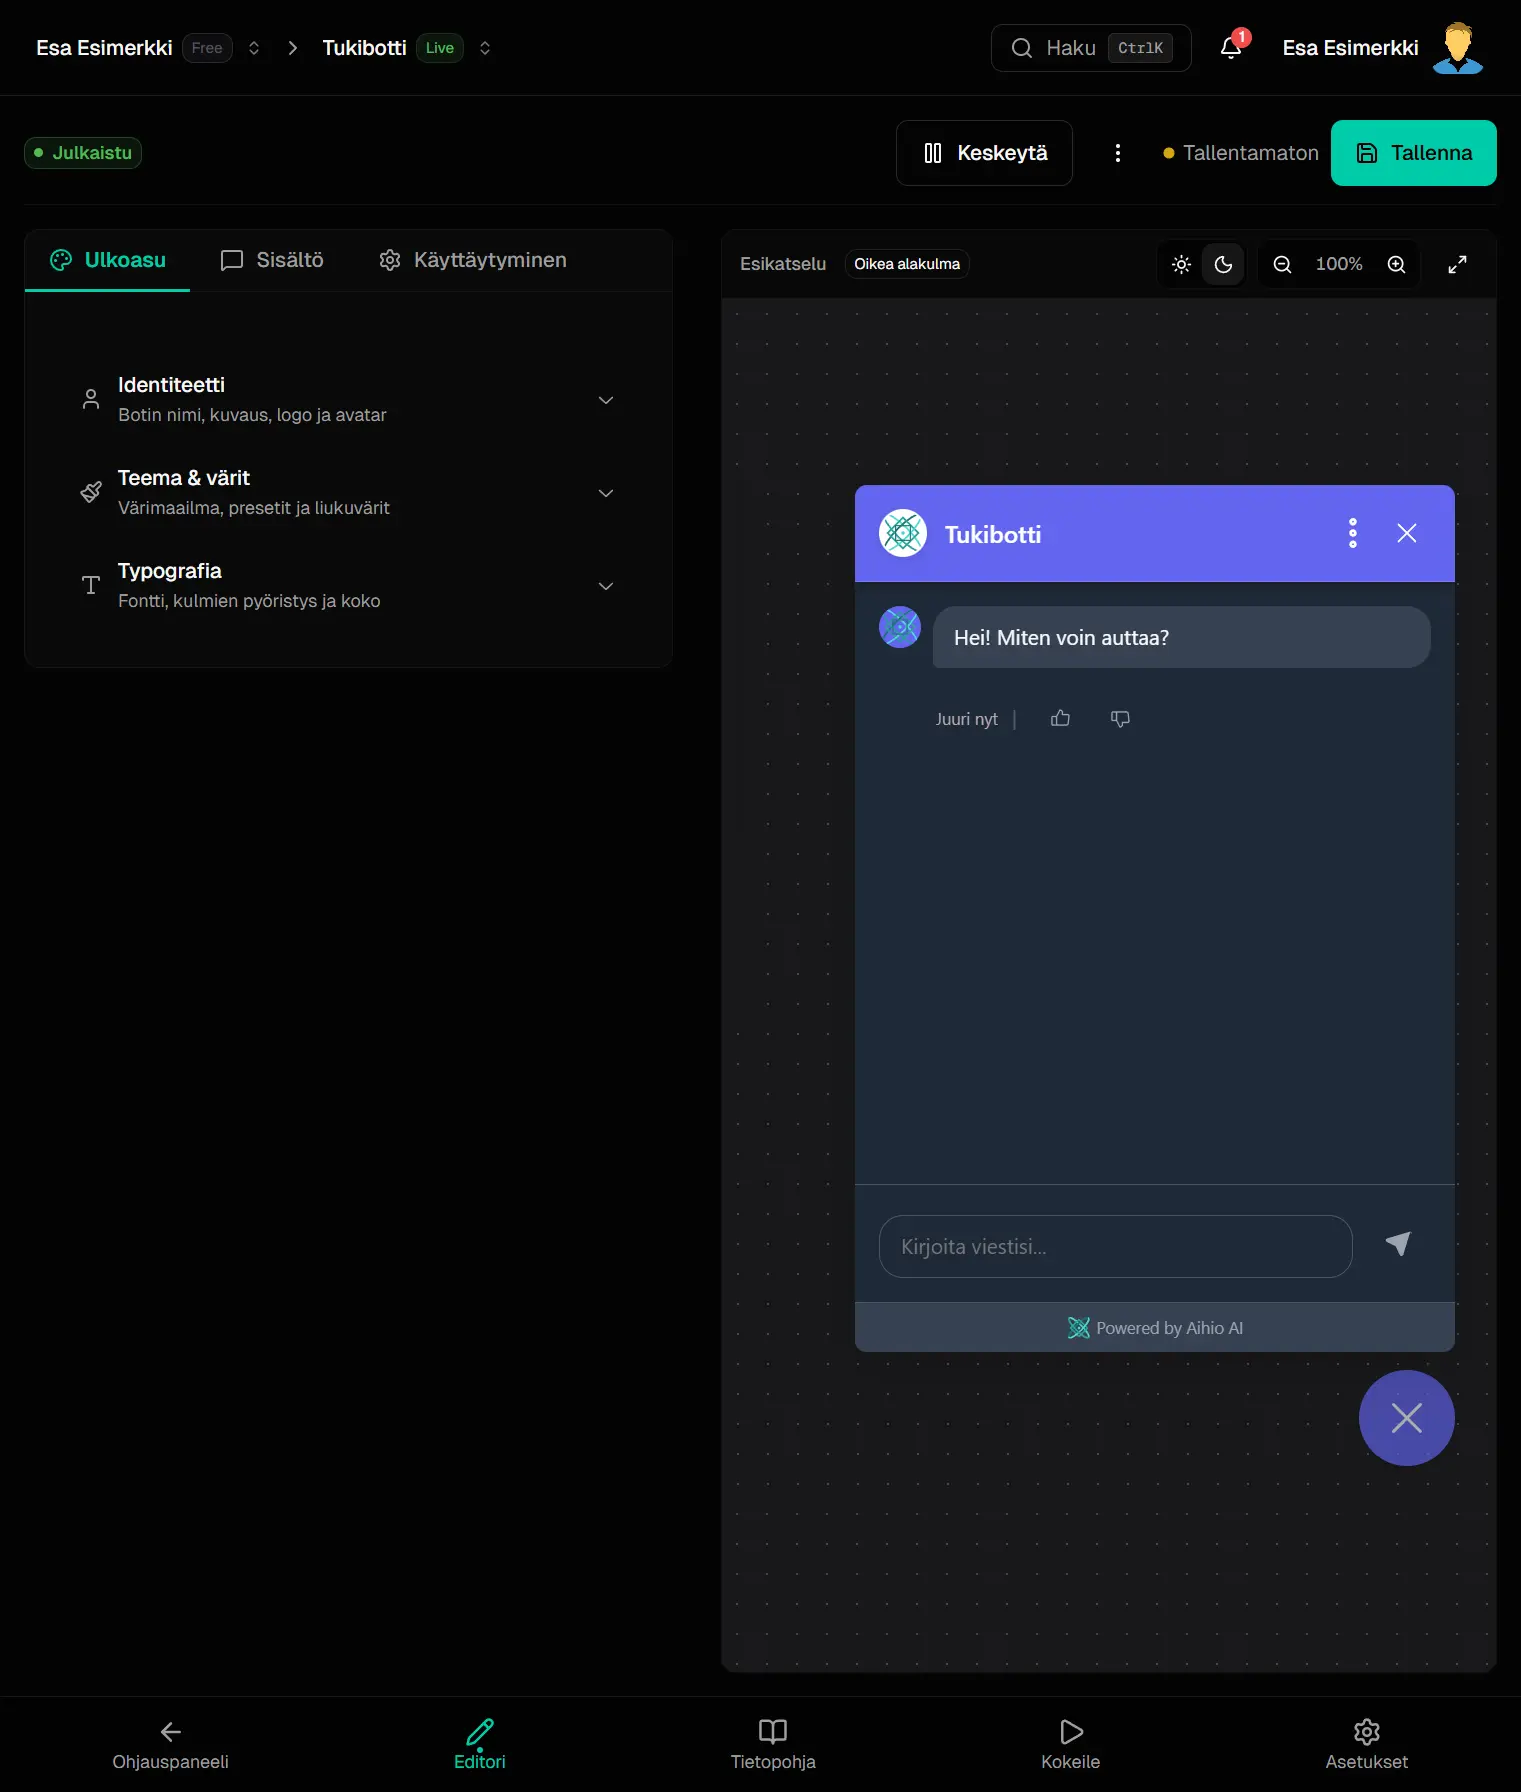Click the Keskeytä pause button
The width and height of the screenshot is (1521, 1792).
(984, 153)
